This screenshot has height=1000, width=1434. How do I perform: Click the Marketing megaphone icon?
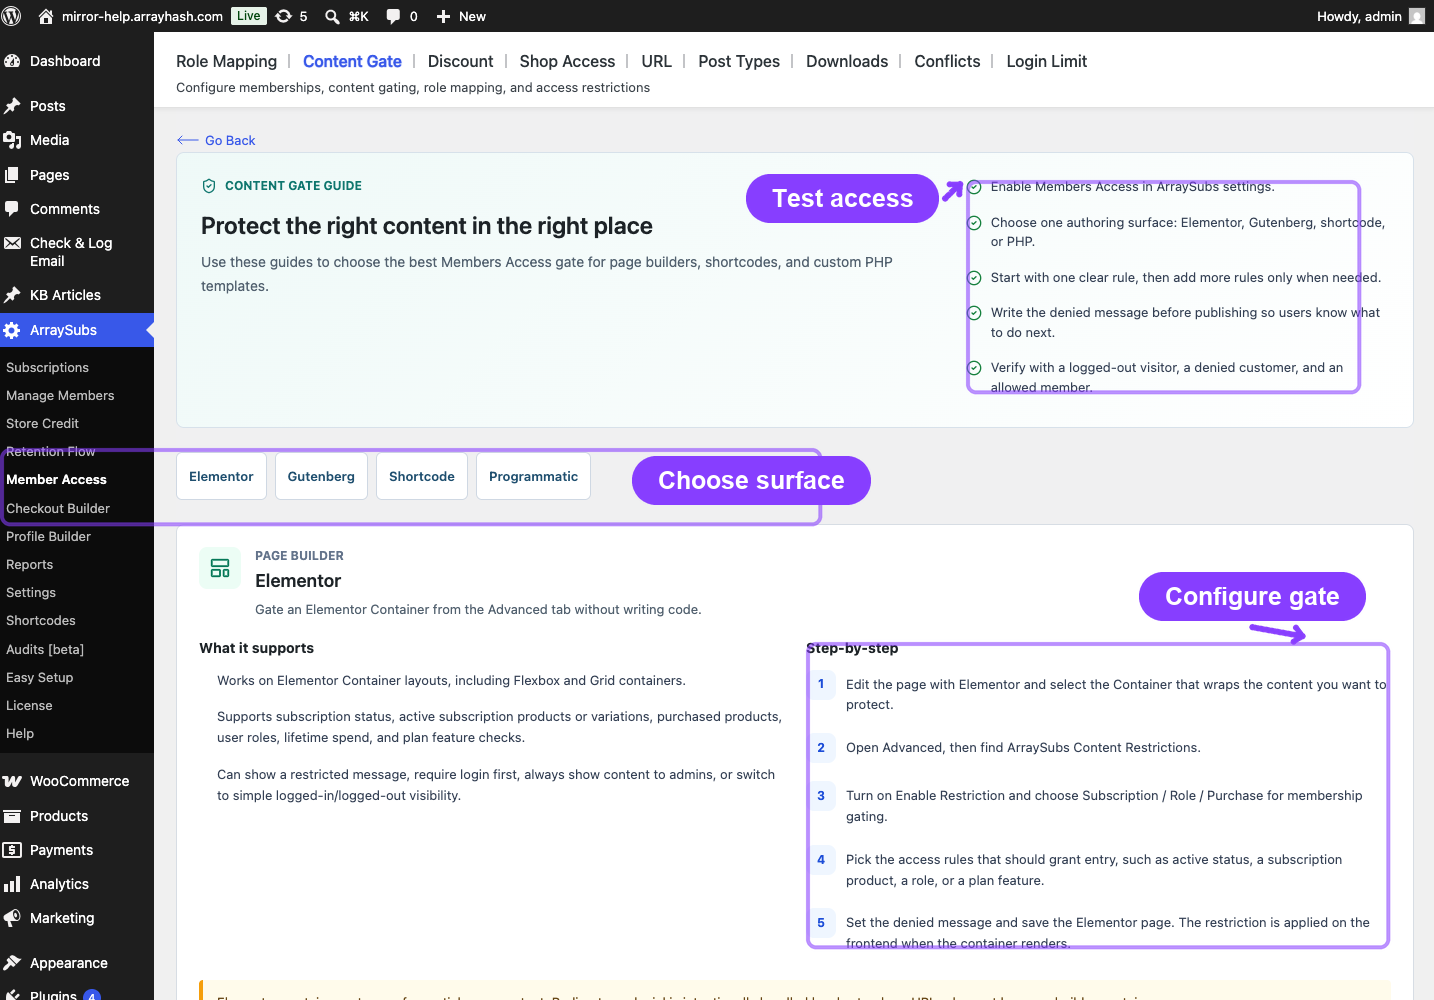tap(12, 918)
